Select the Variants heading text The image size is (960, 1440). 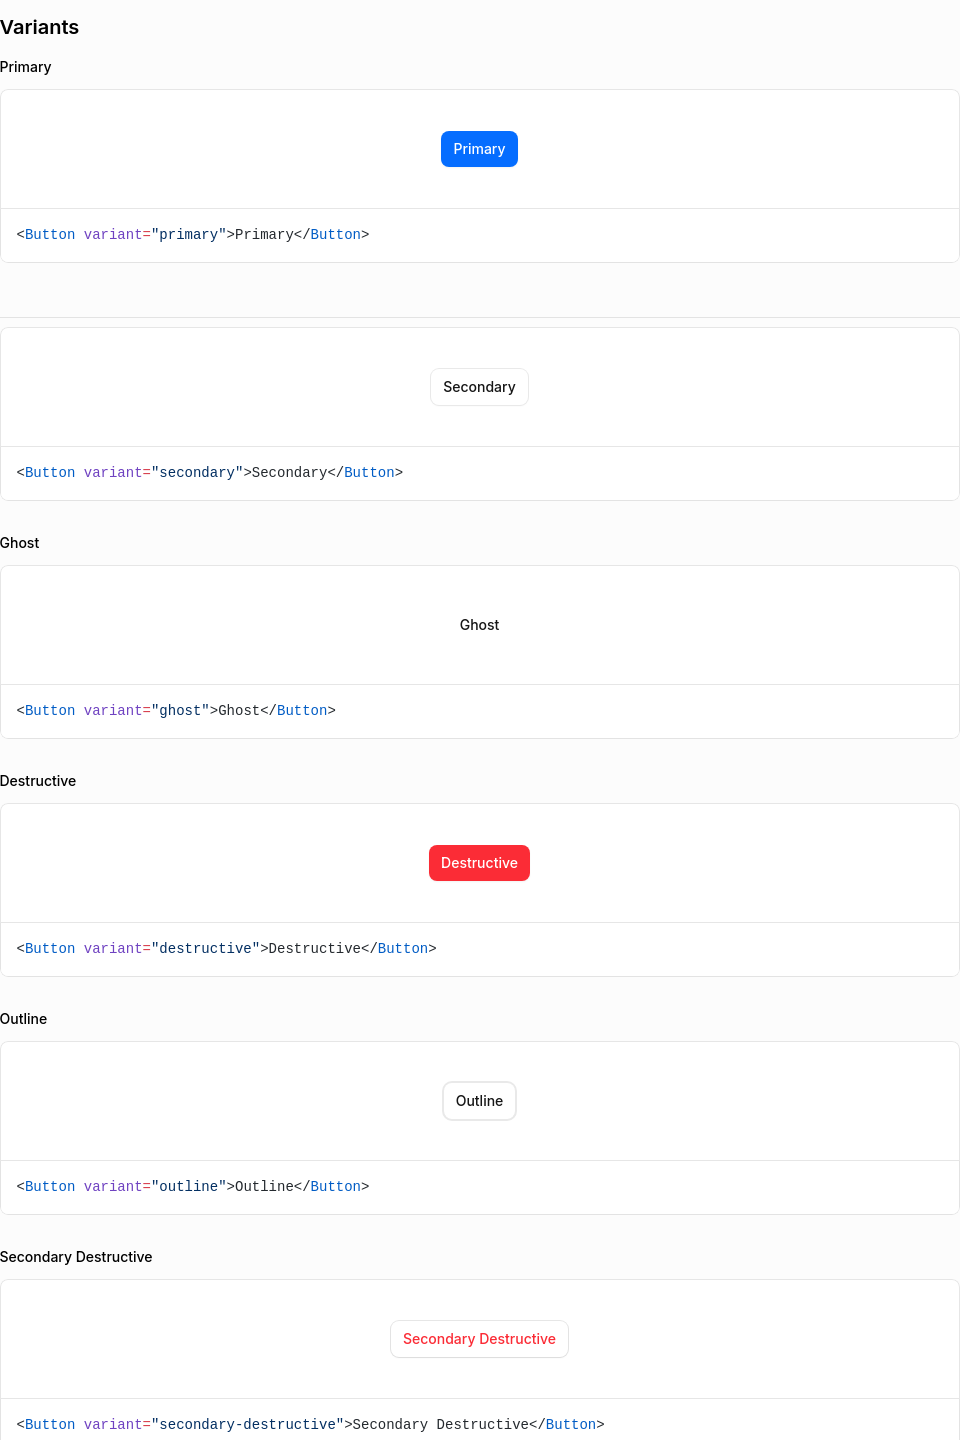tap(39, 27)
